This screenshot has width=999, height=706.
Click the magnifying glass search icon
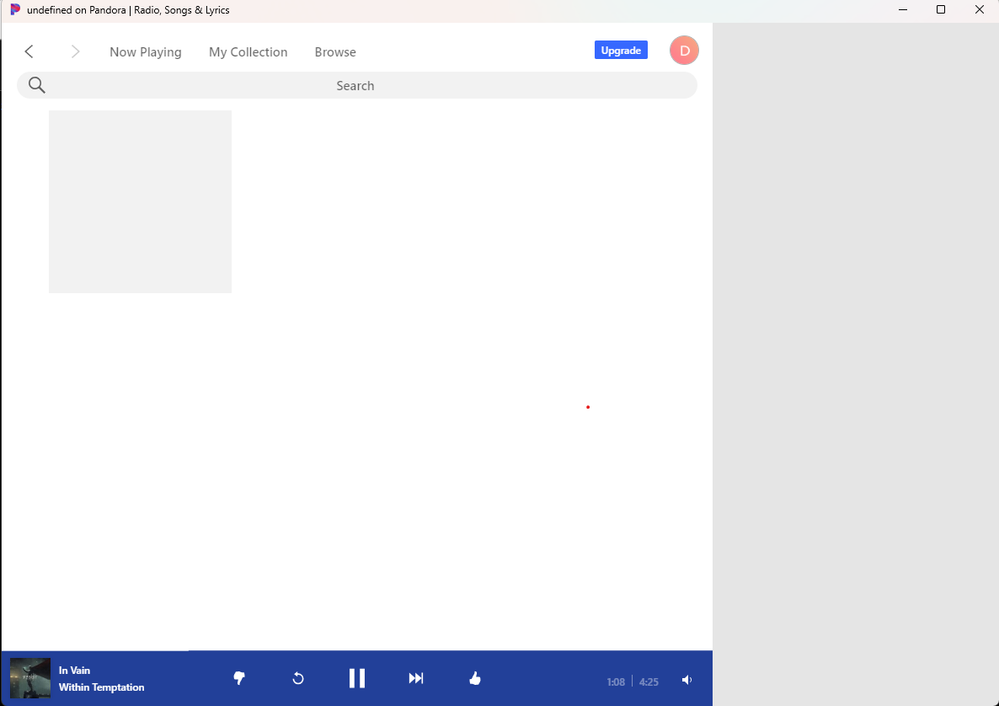37,85
